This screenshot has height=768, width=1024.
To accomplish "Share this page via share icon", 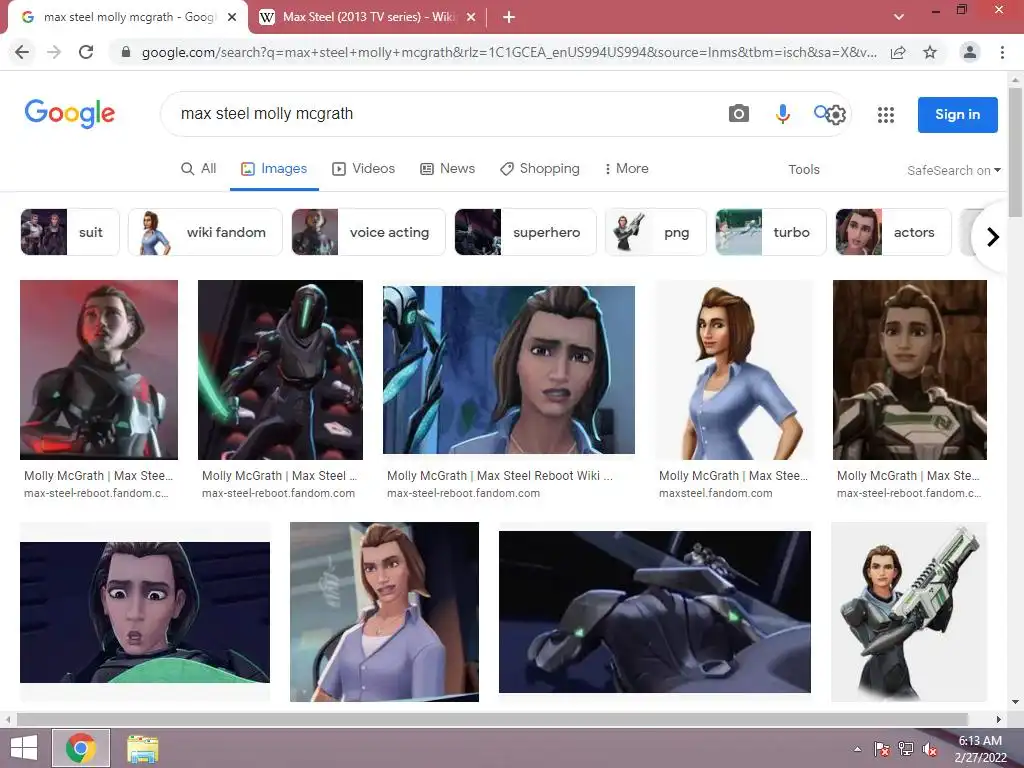I will (x=898, y=52).
